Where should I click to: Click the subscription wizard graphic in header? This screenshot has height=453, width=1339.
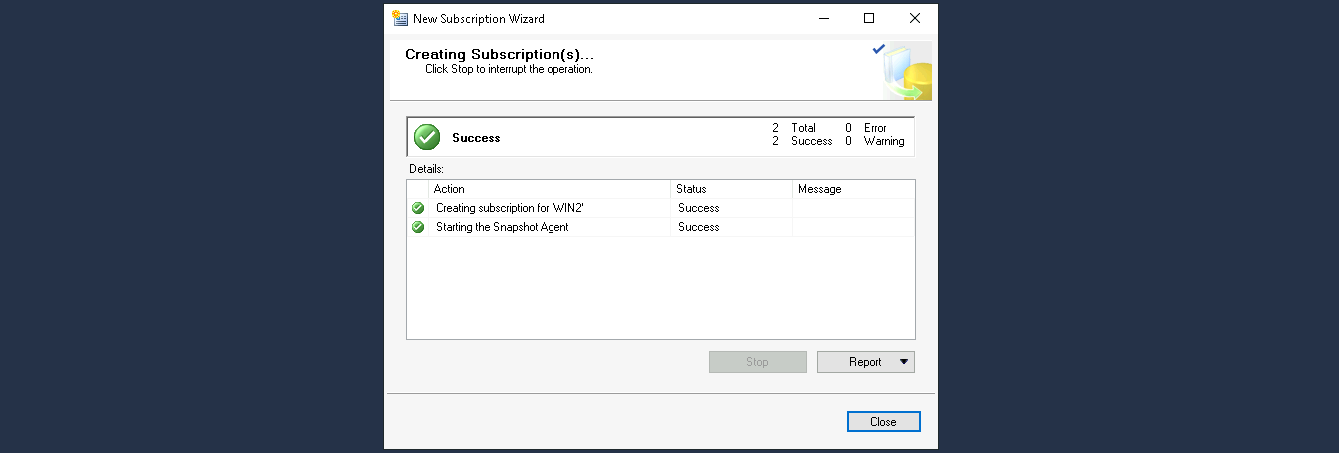[906, 71]
